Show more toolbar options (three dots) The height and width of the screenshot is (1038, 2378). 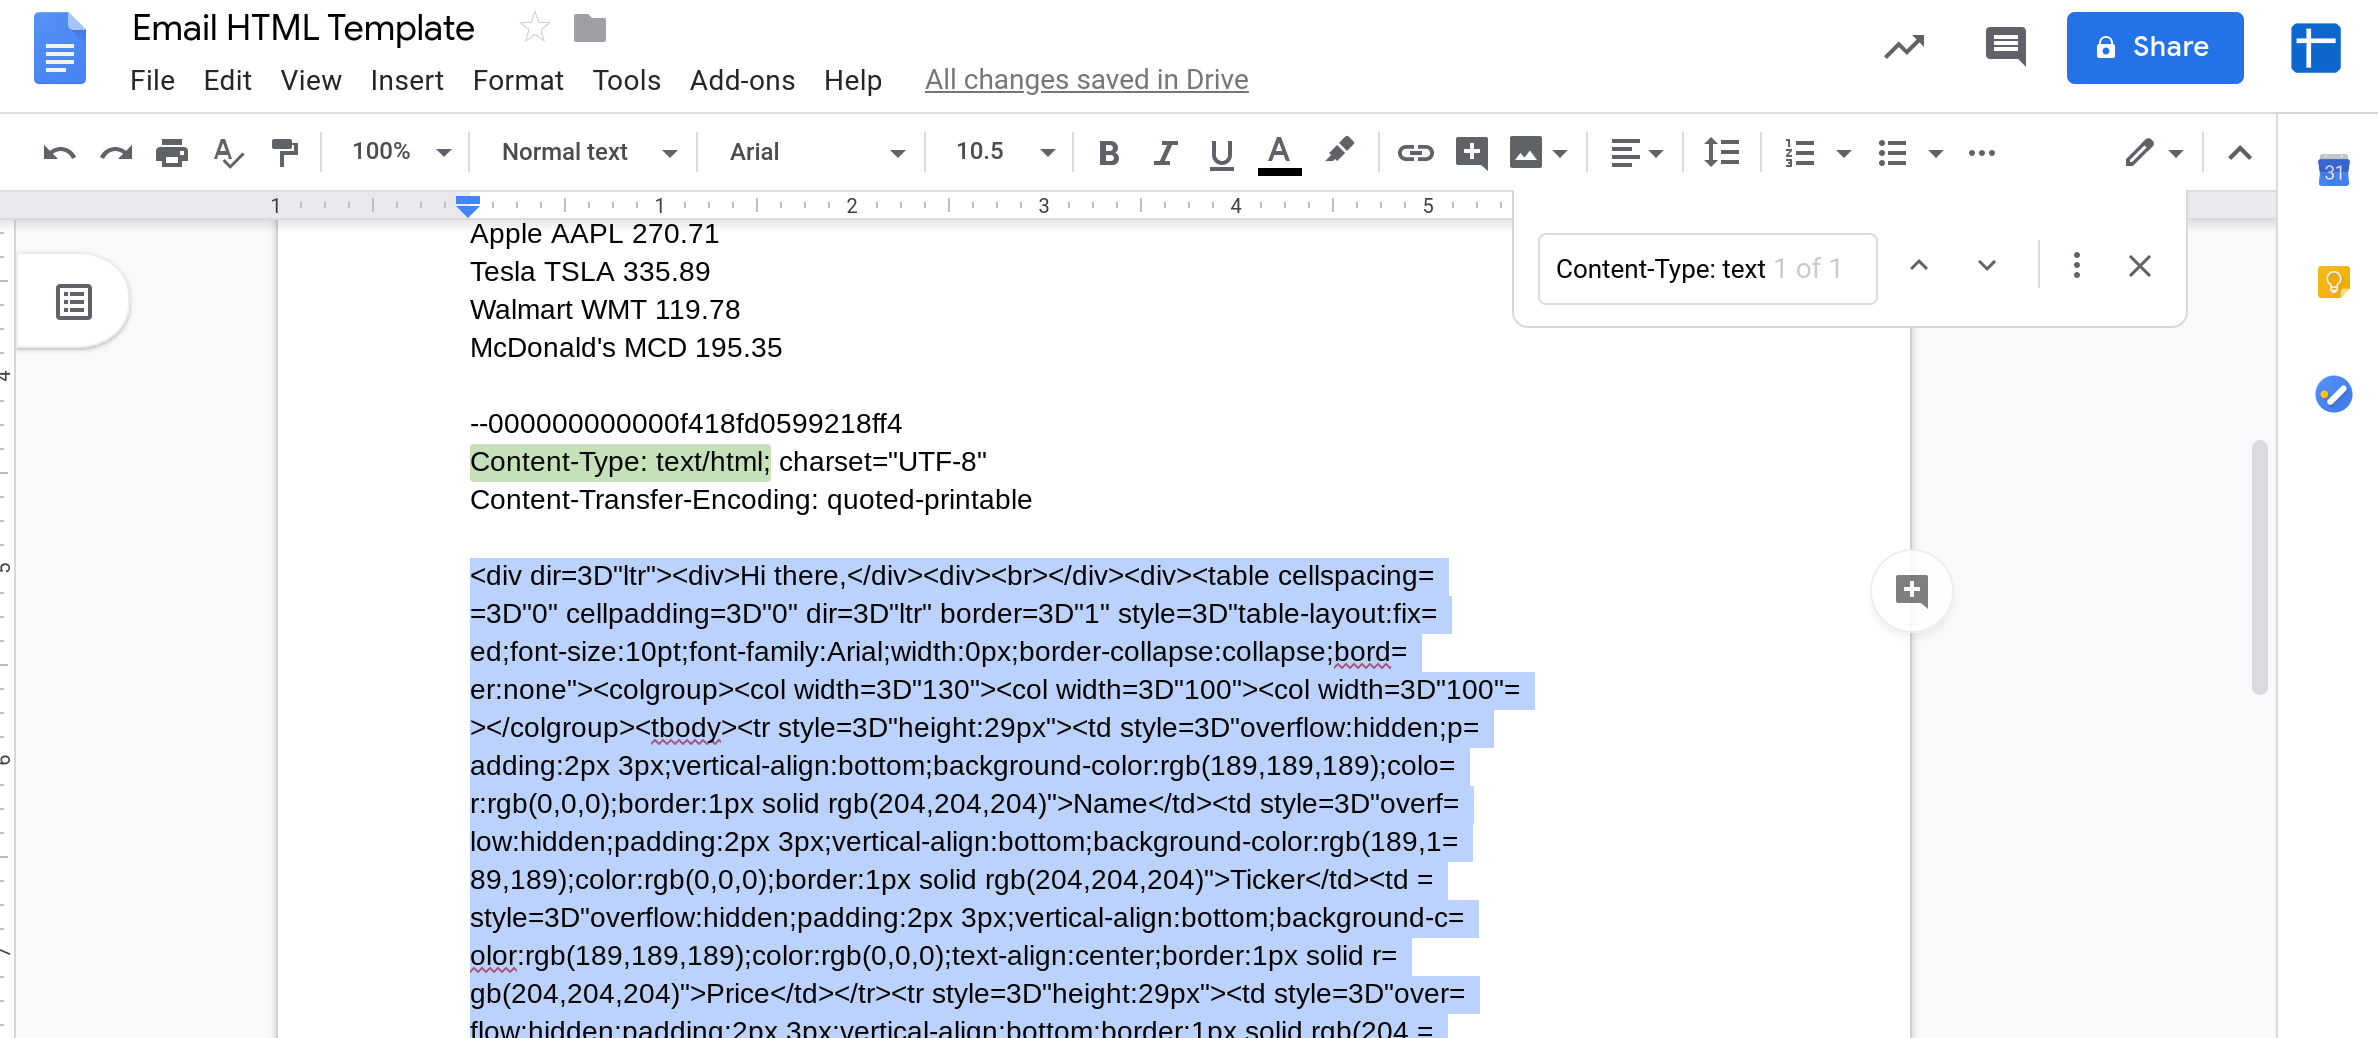pyautogui.click(x=1981, y=153)
